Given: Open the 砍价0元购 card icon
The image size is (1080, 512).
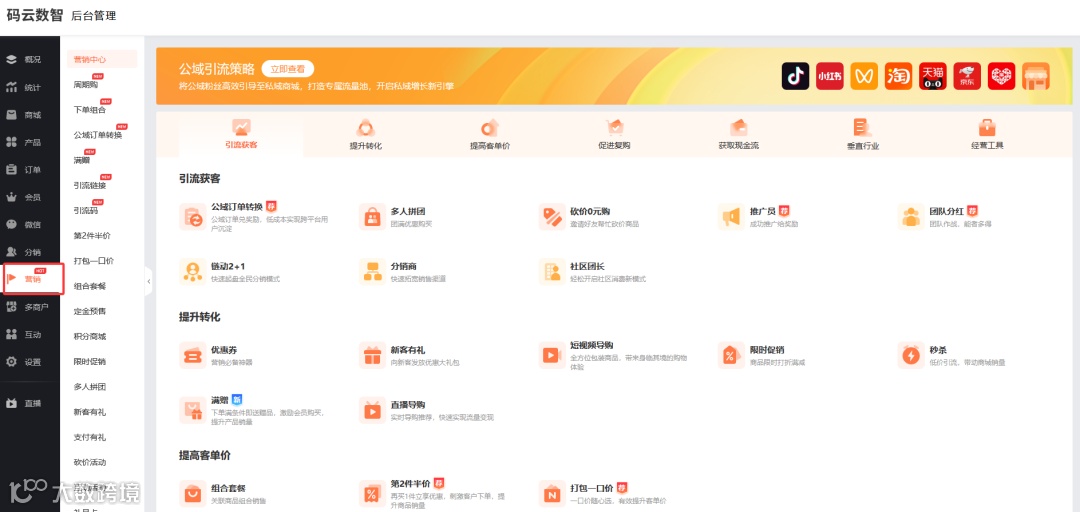Looking at the screenshot, I should click(552, 216).
